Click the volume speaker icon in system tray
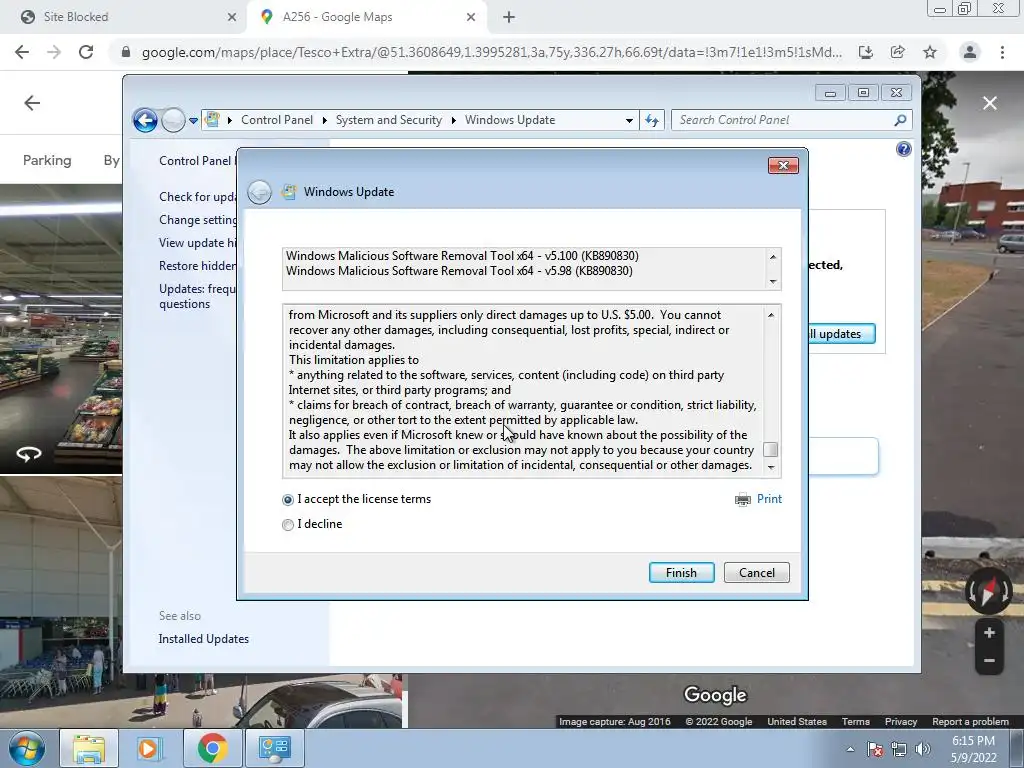Screen dimensions: 1024x768 (922, 749)
